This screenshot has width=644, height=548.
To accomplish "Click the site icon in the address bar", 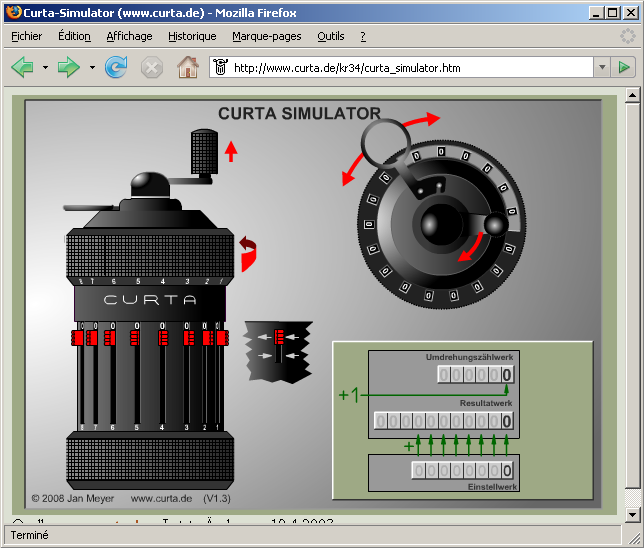I will pos(221,67).
